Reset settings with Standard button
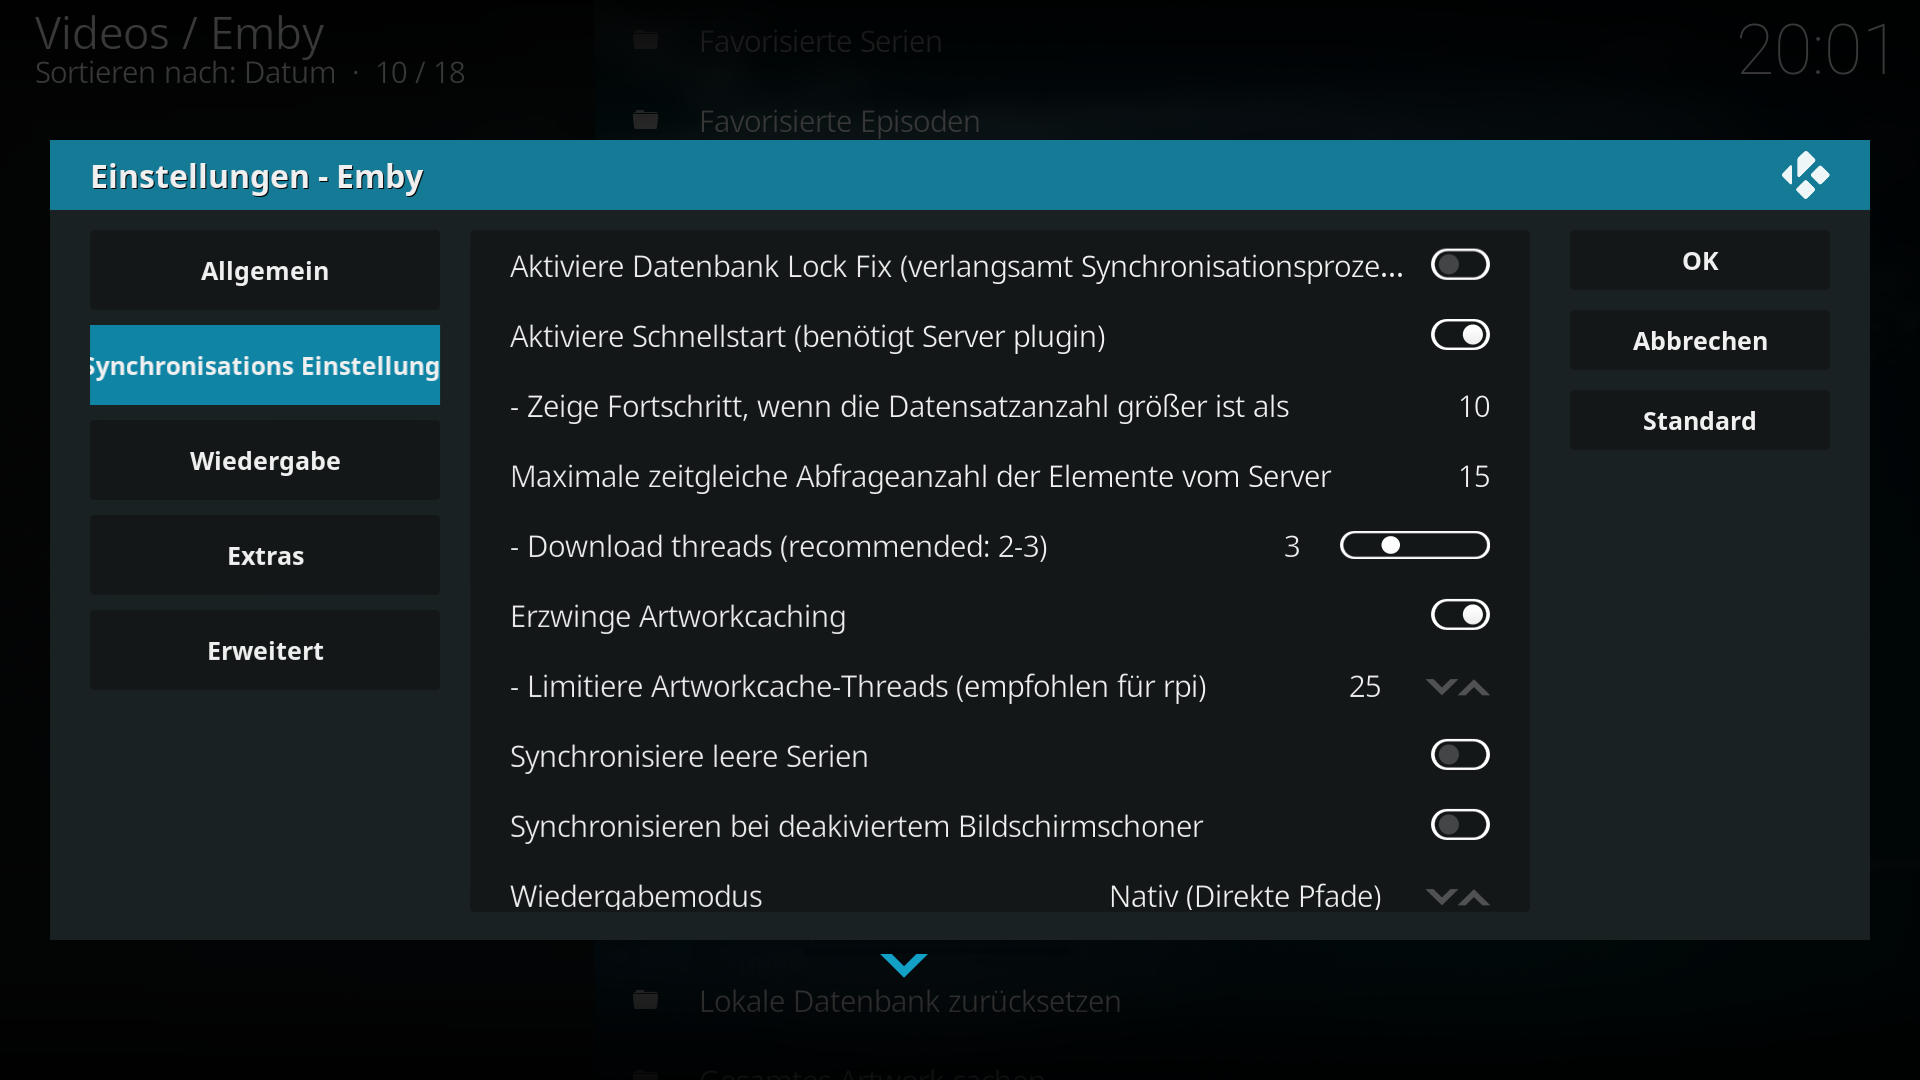This screenshot has width=1920, height=1080. [x=1700, y=420]
